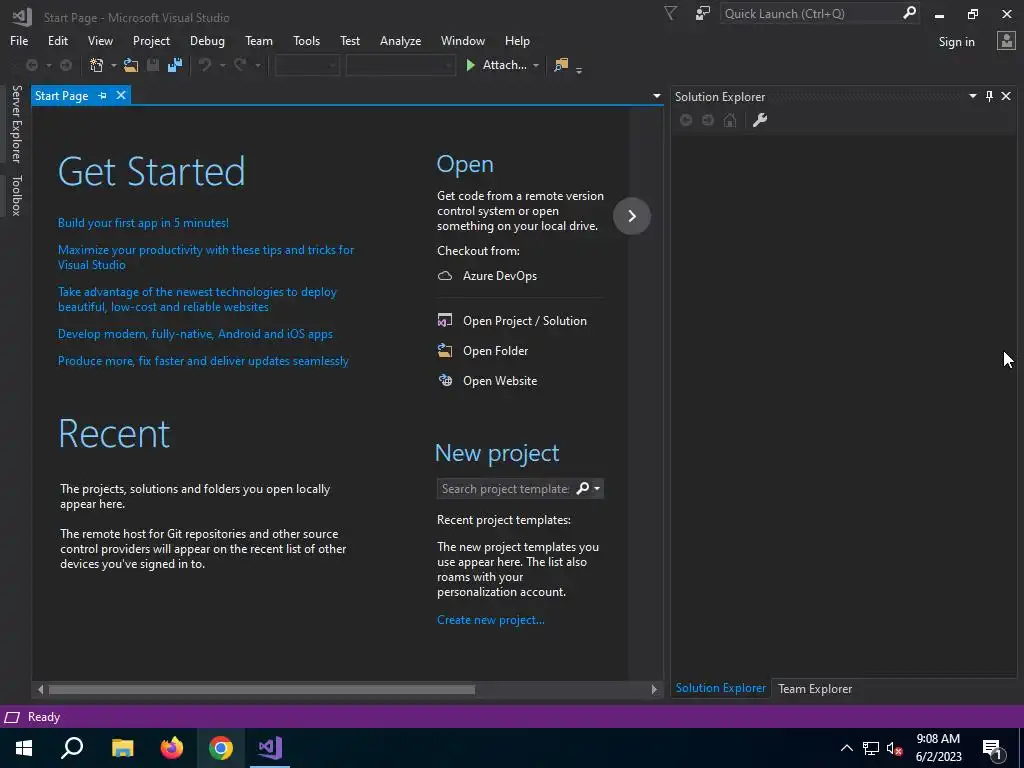This screenshot has width=1024, height=768.
Task: Click the Open File toolbar icon
Action: (131, 65)
